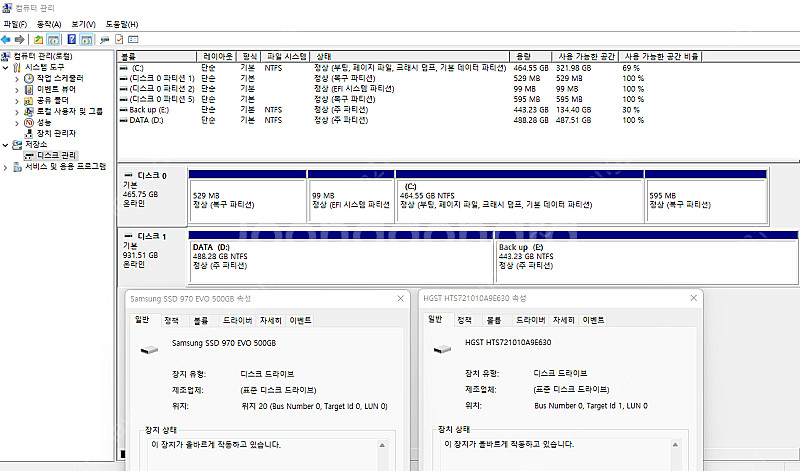Viewport: 800px width, 471px height.
Task: Click the Samsung SSD 970 EVO drive icon
Action: pyautogui.click(x=149, y=350)
